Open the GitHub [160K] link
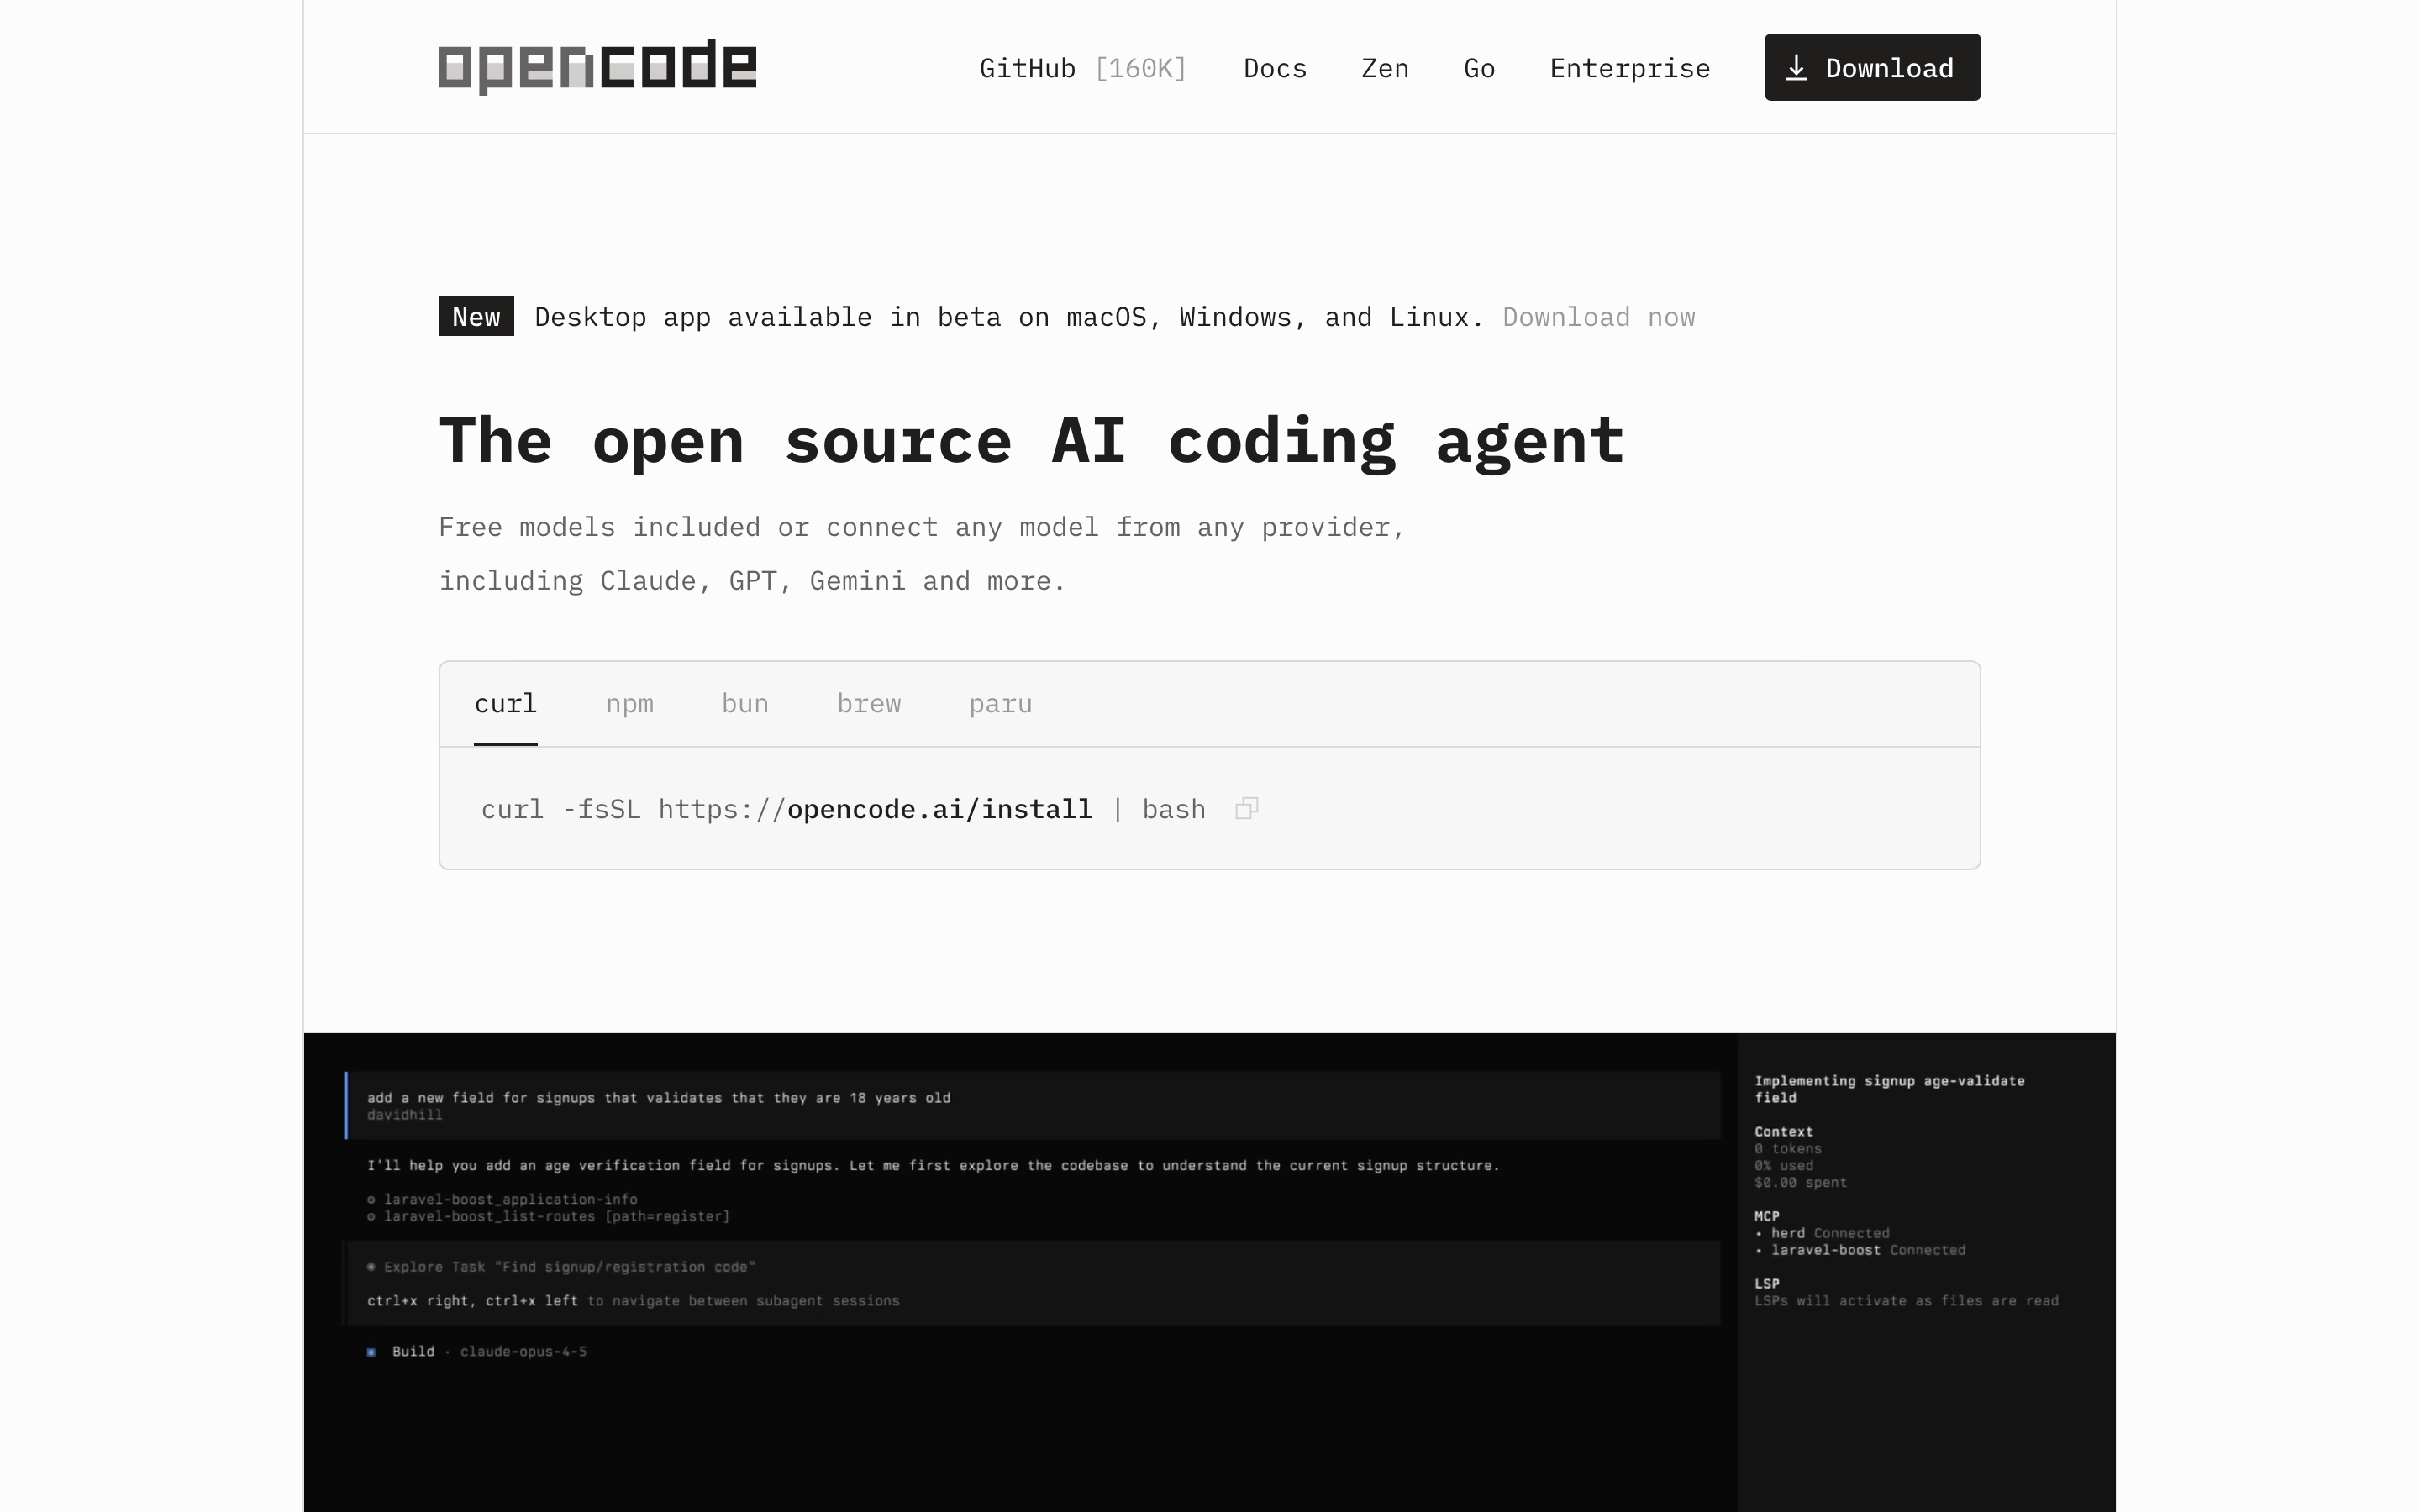 pyautogui.click(x=1083, y=68)
